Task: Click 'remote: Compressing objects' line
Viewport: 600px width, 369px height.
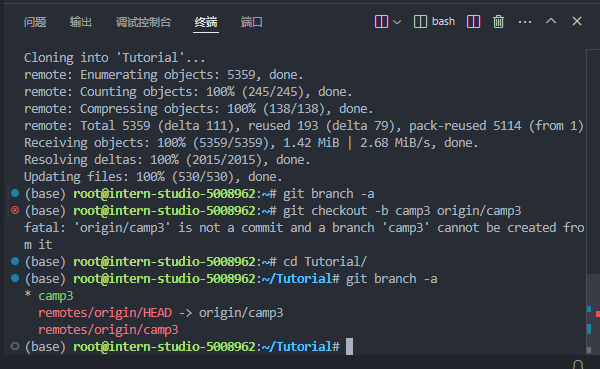Action: [x=199, y=109]
